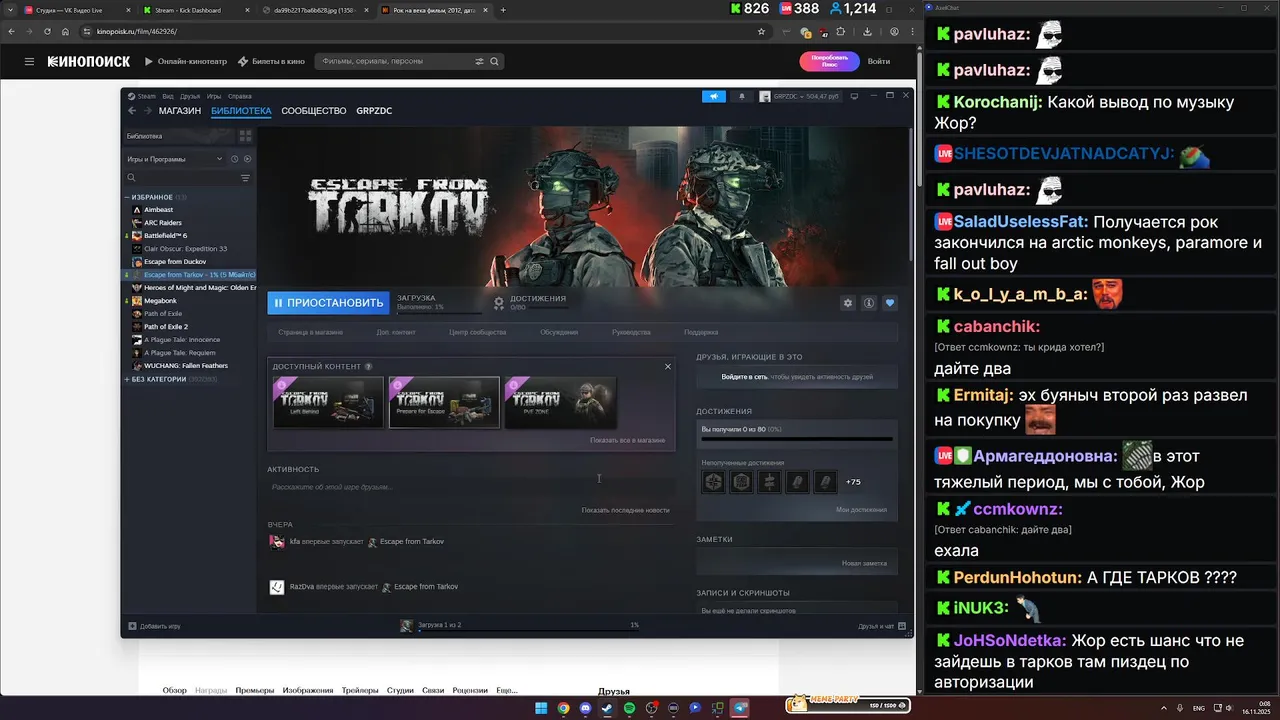
Task: Expand the Игры и Программы dropdown
Action: pyautogui.click(x=175, y=159)
